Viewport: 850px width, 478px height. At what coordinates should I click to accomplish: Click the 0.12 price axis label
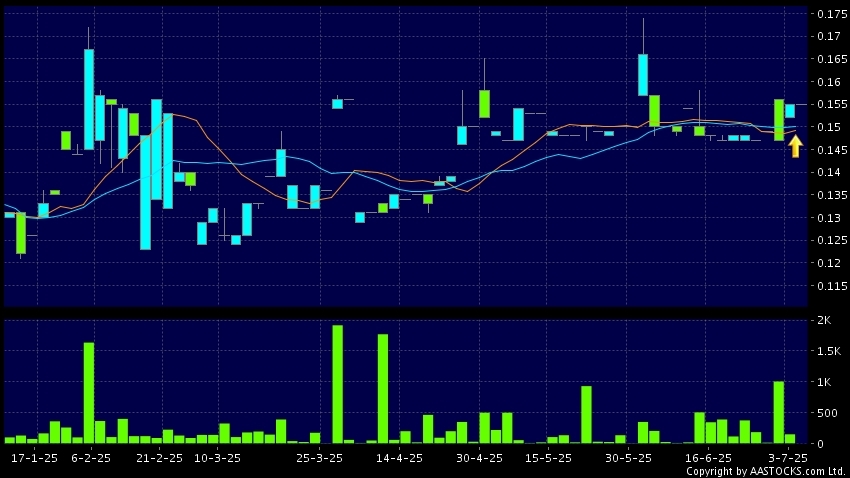(x=829, y=263)
